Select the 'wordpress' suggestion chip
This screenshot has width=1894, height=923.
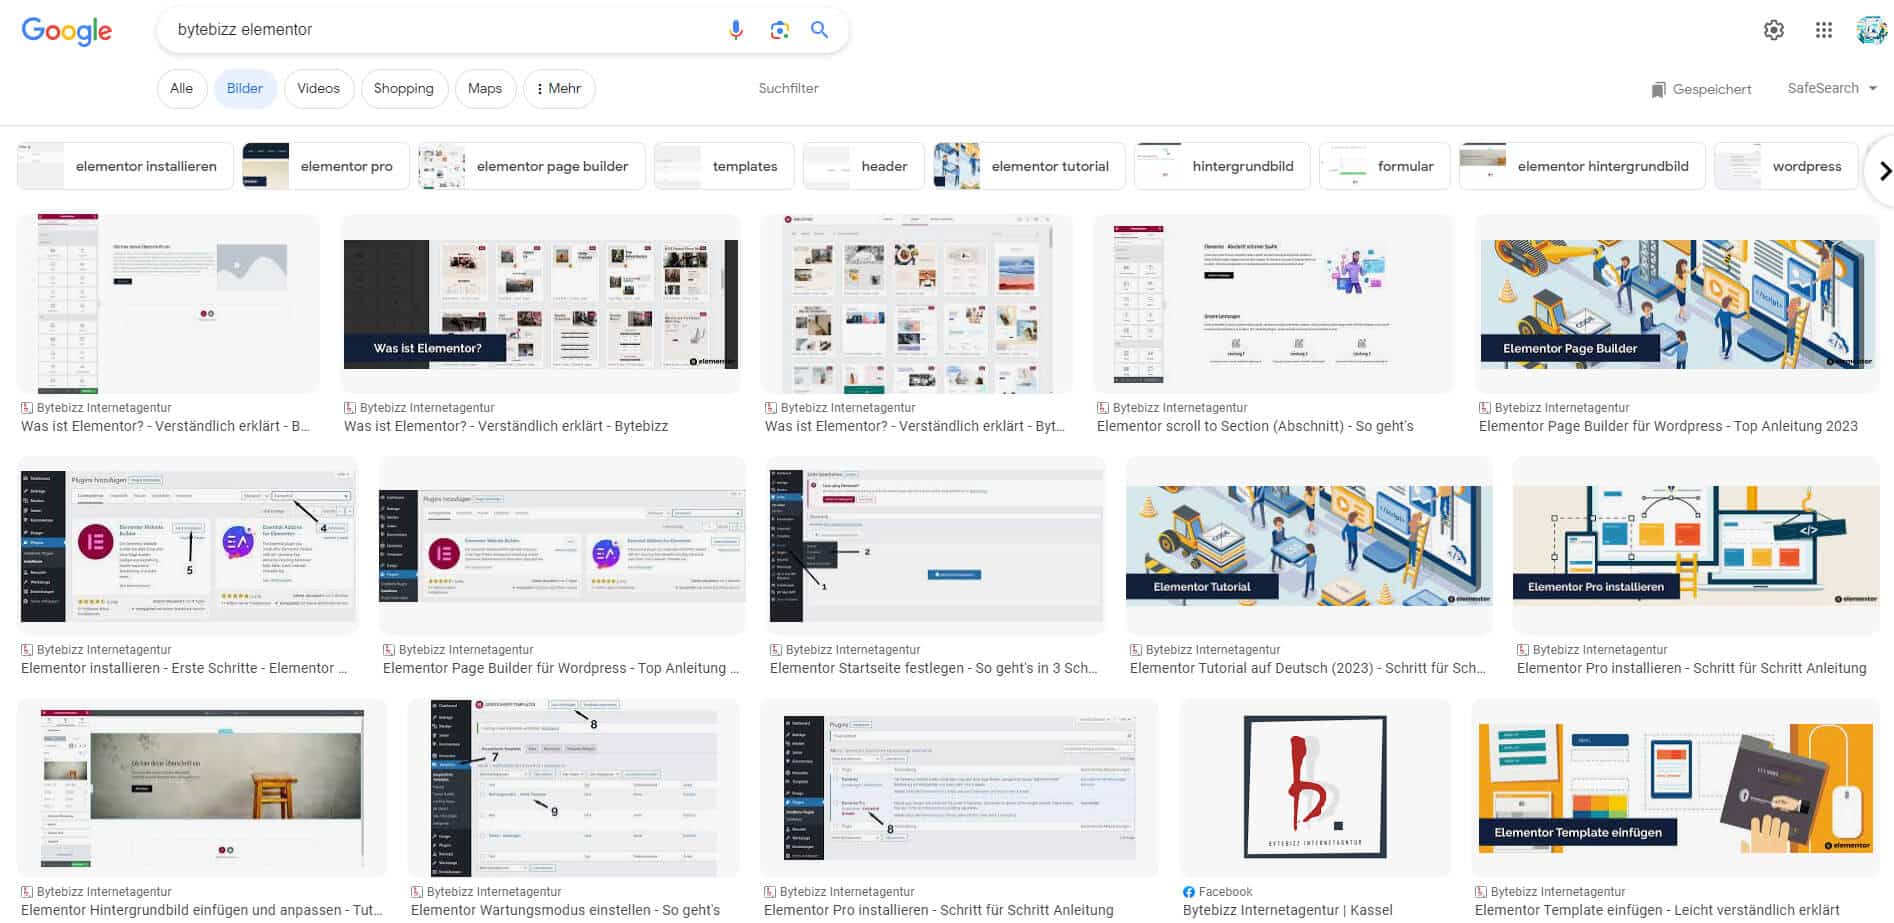[1786, 166]
